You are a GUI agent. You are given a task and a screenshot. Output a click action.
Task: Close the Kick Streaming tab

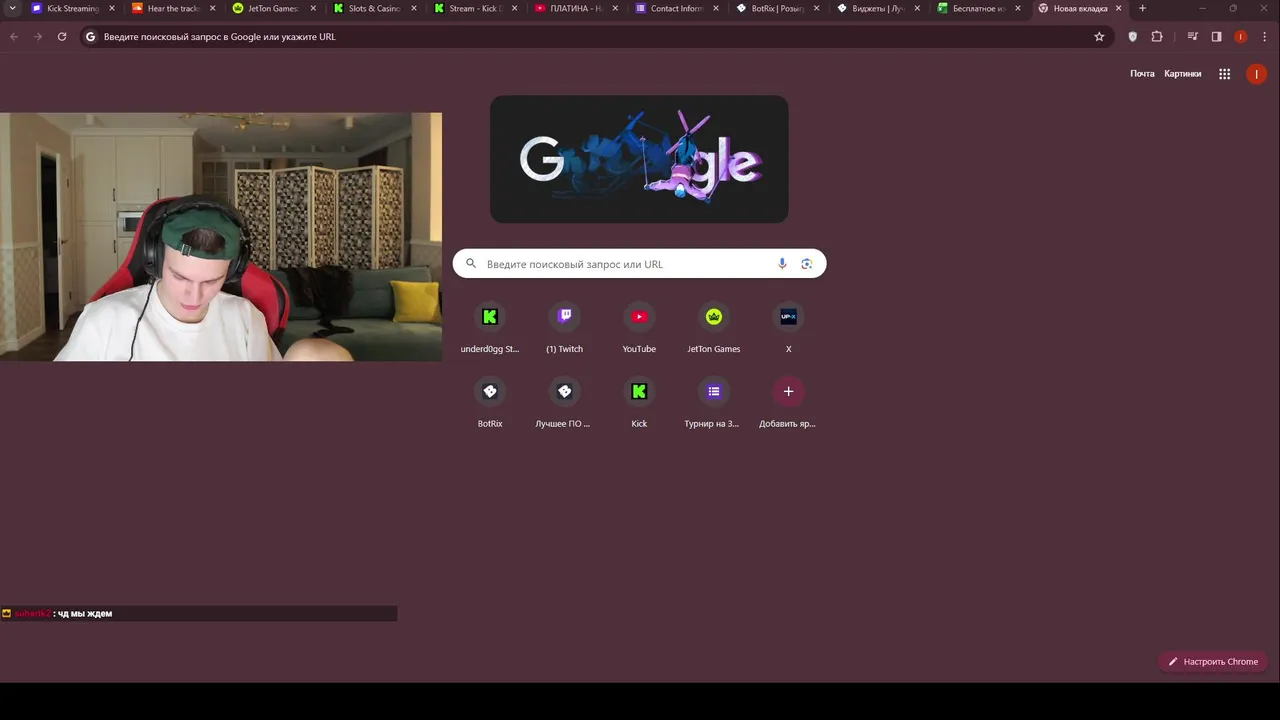(111, 8)
